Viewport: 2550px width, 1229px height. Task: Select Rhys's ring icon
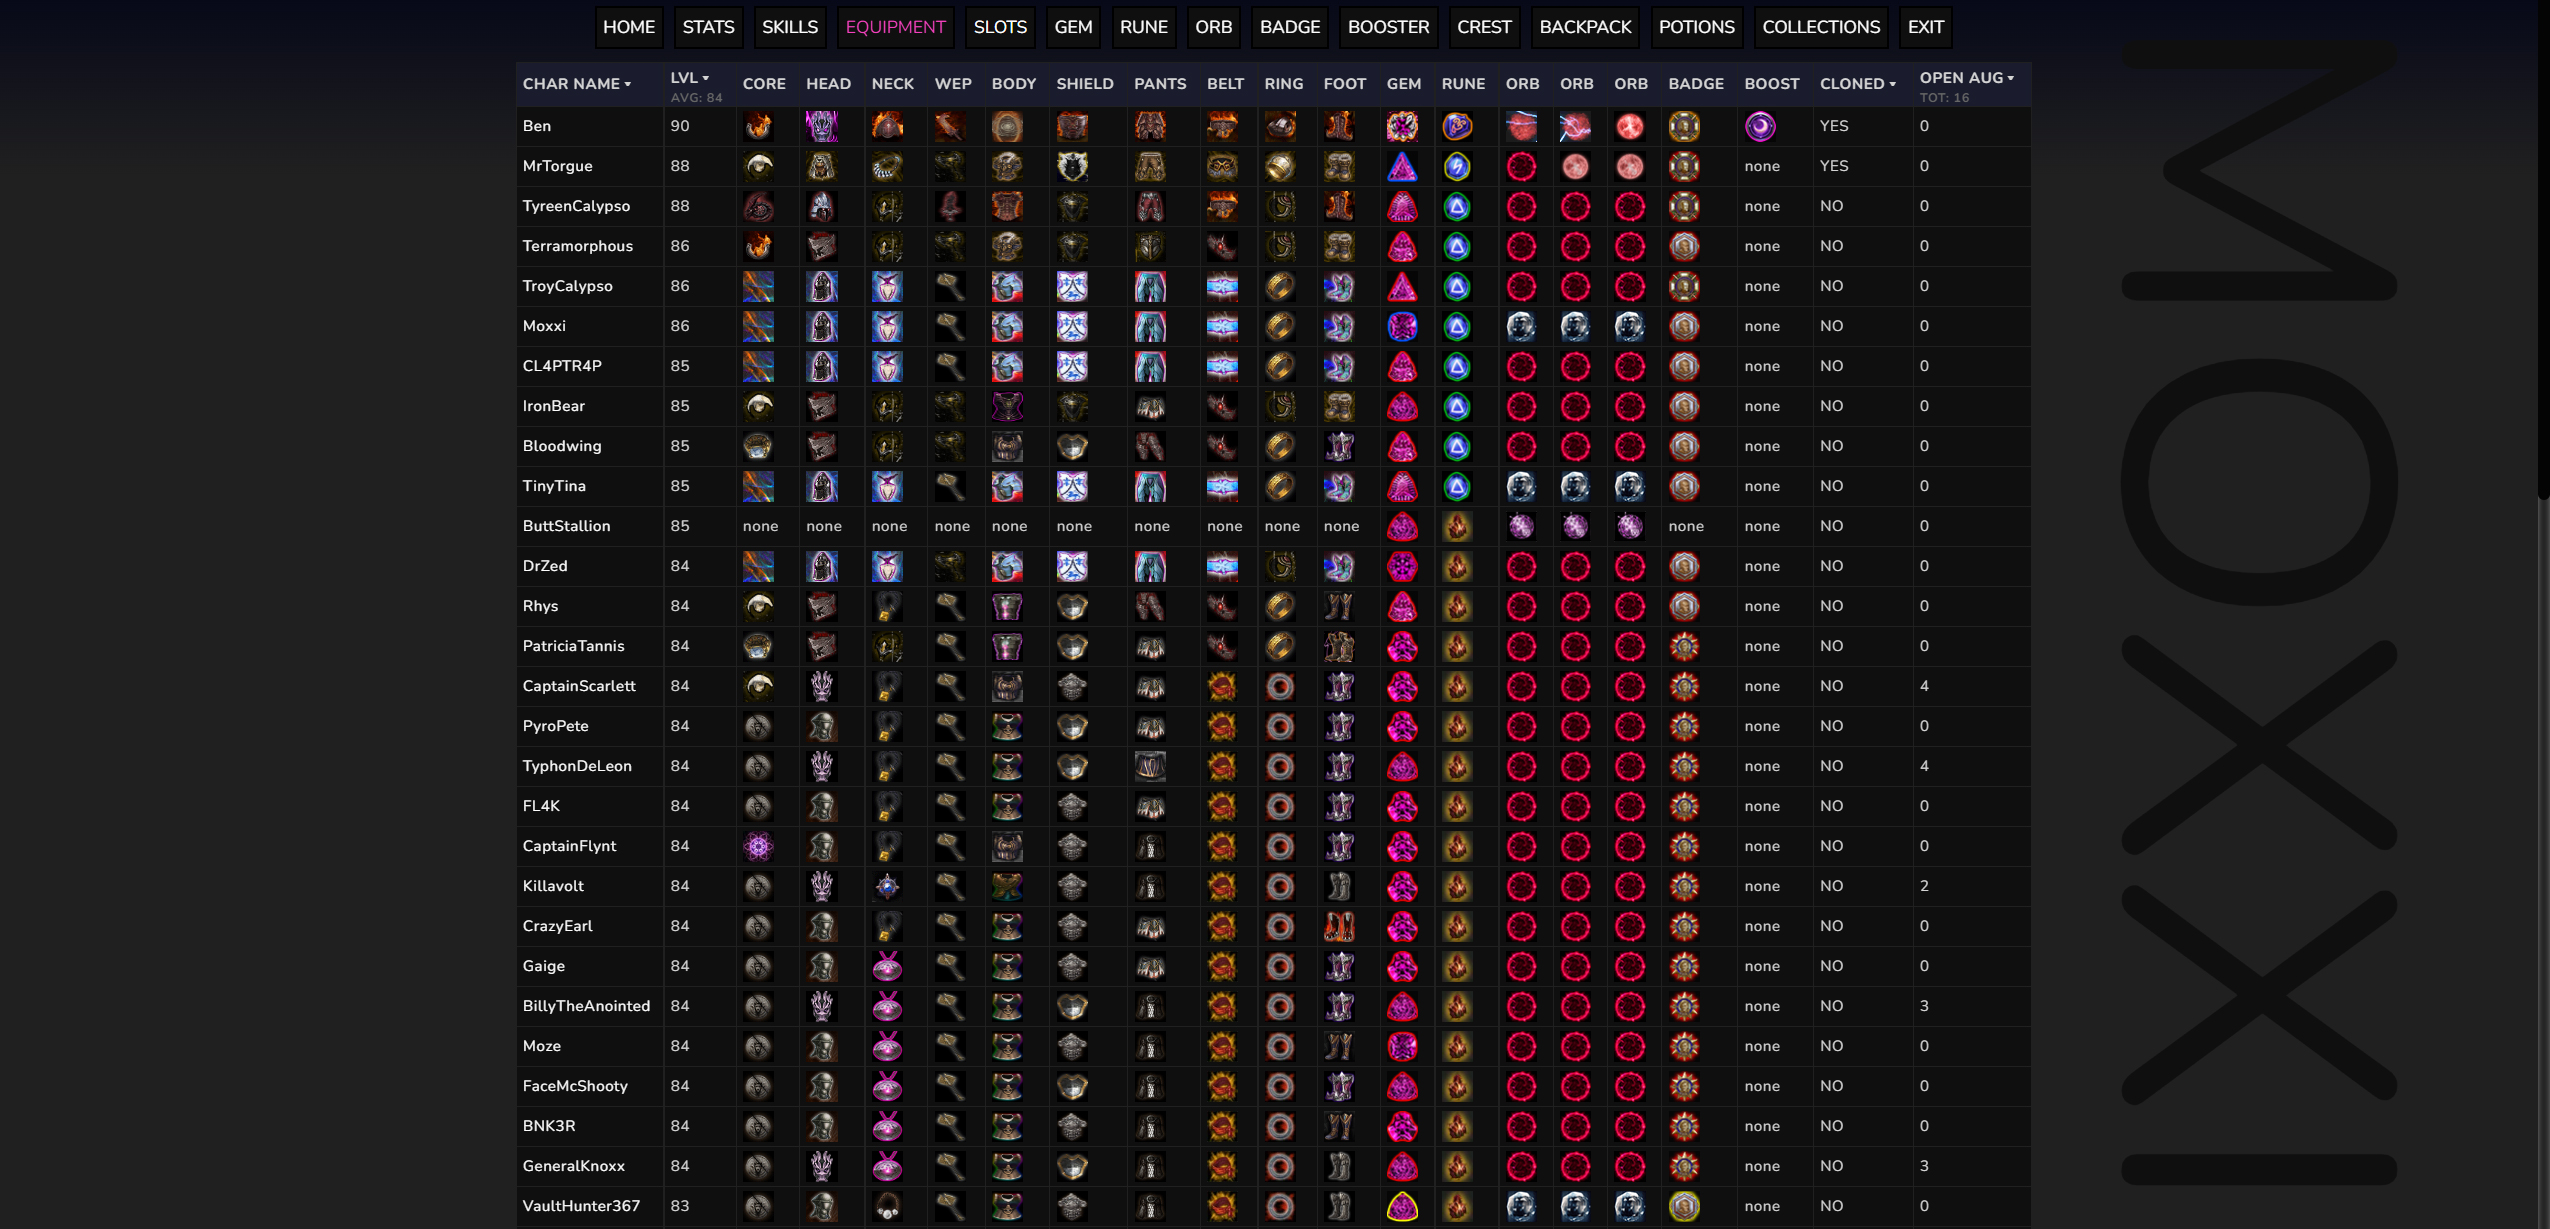1280,606
